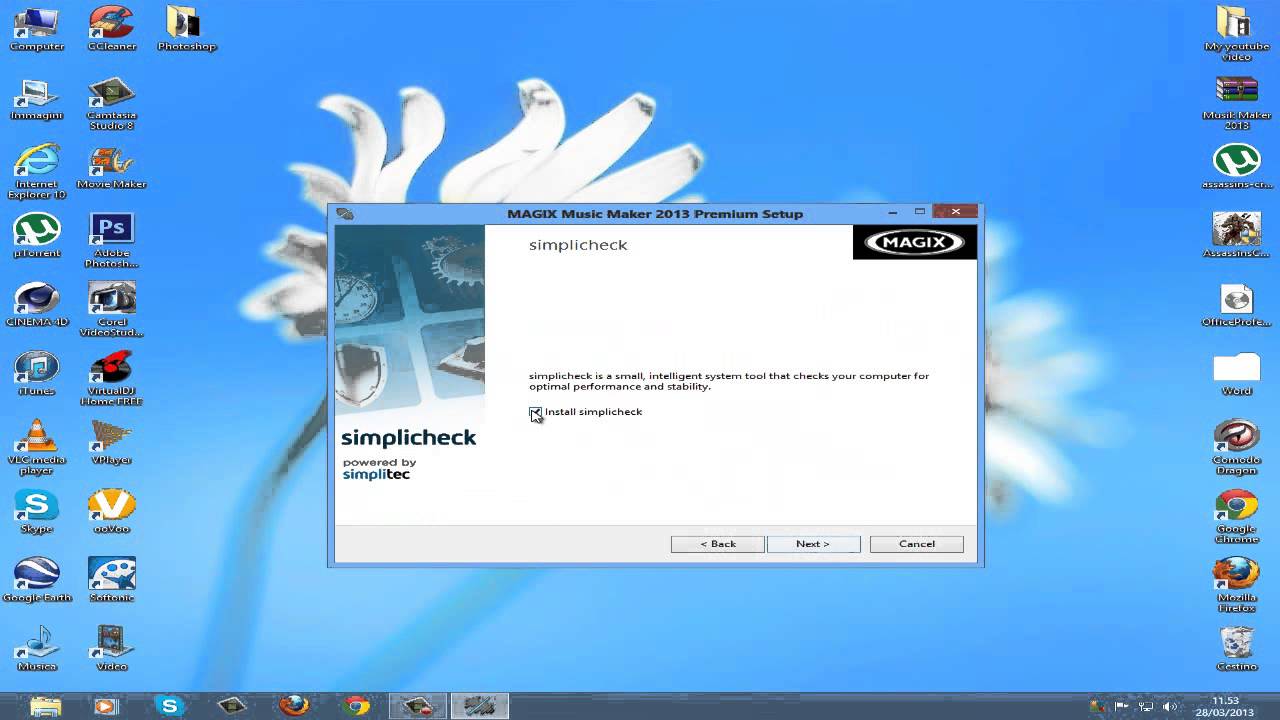This screenshot has height=720, width=1280.
Task: Open CINEMA 4D desktop shortcut
Action: [36, 305]
